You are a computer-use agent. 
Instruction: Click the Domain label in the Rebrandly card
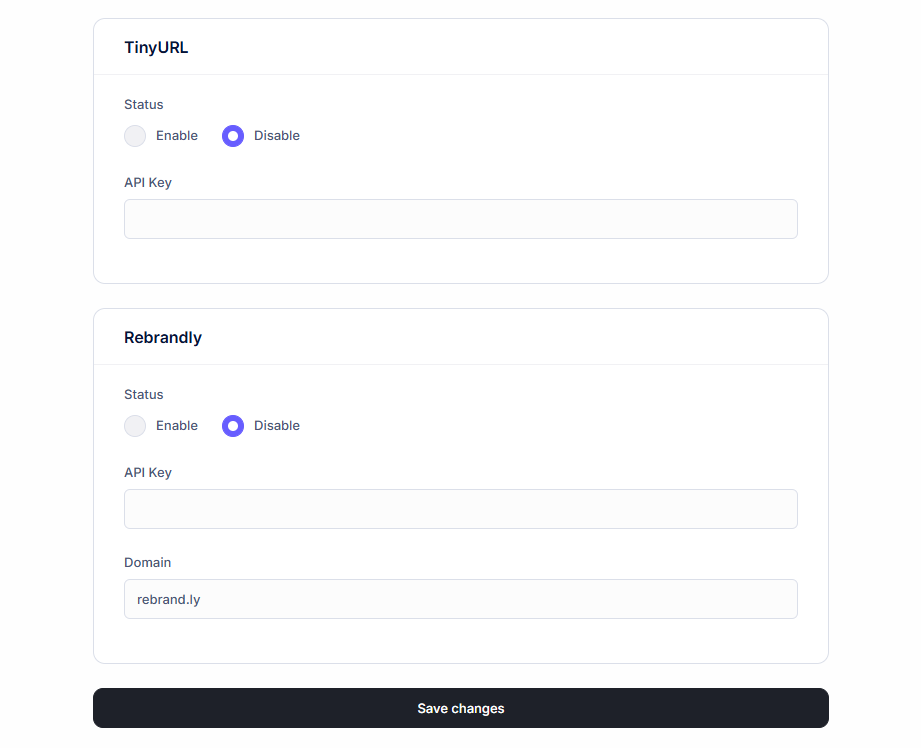pyautogui.click(x=148, y=562)
